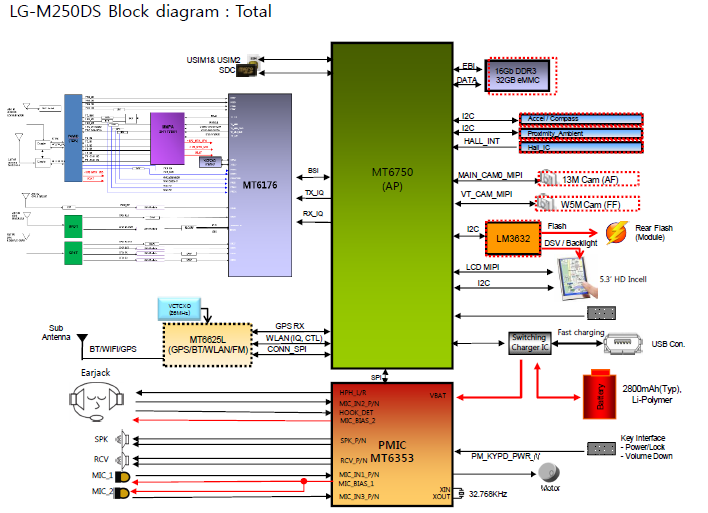Click the PM_KYPD_PWR_N label

click(505, 457)
